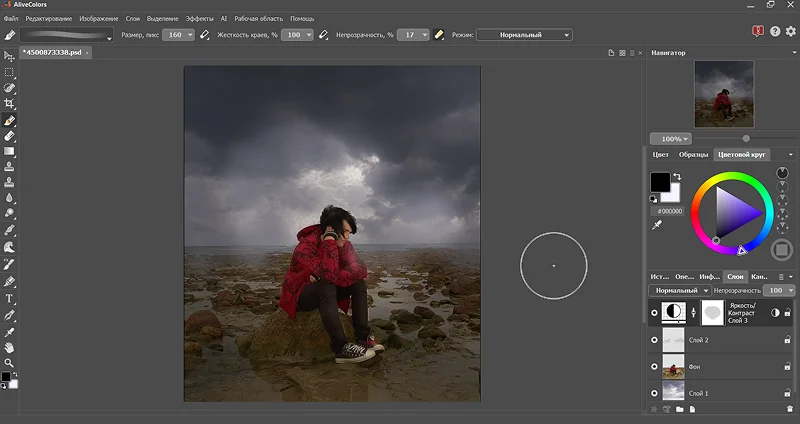Select the Smudge wave tool
The width and height of the screenshot is (800, 424).
tap(9, 247)
